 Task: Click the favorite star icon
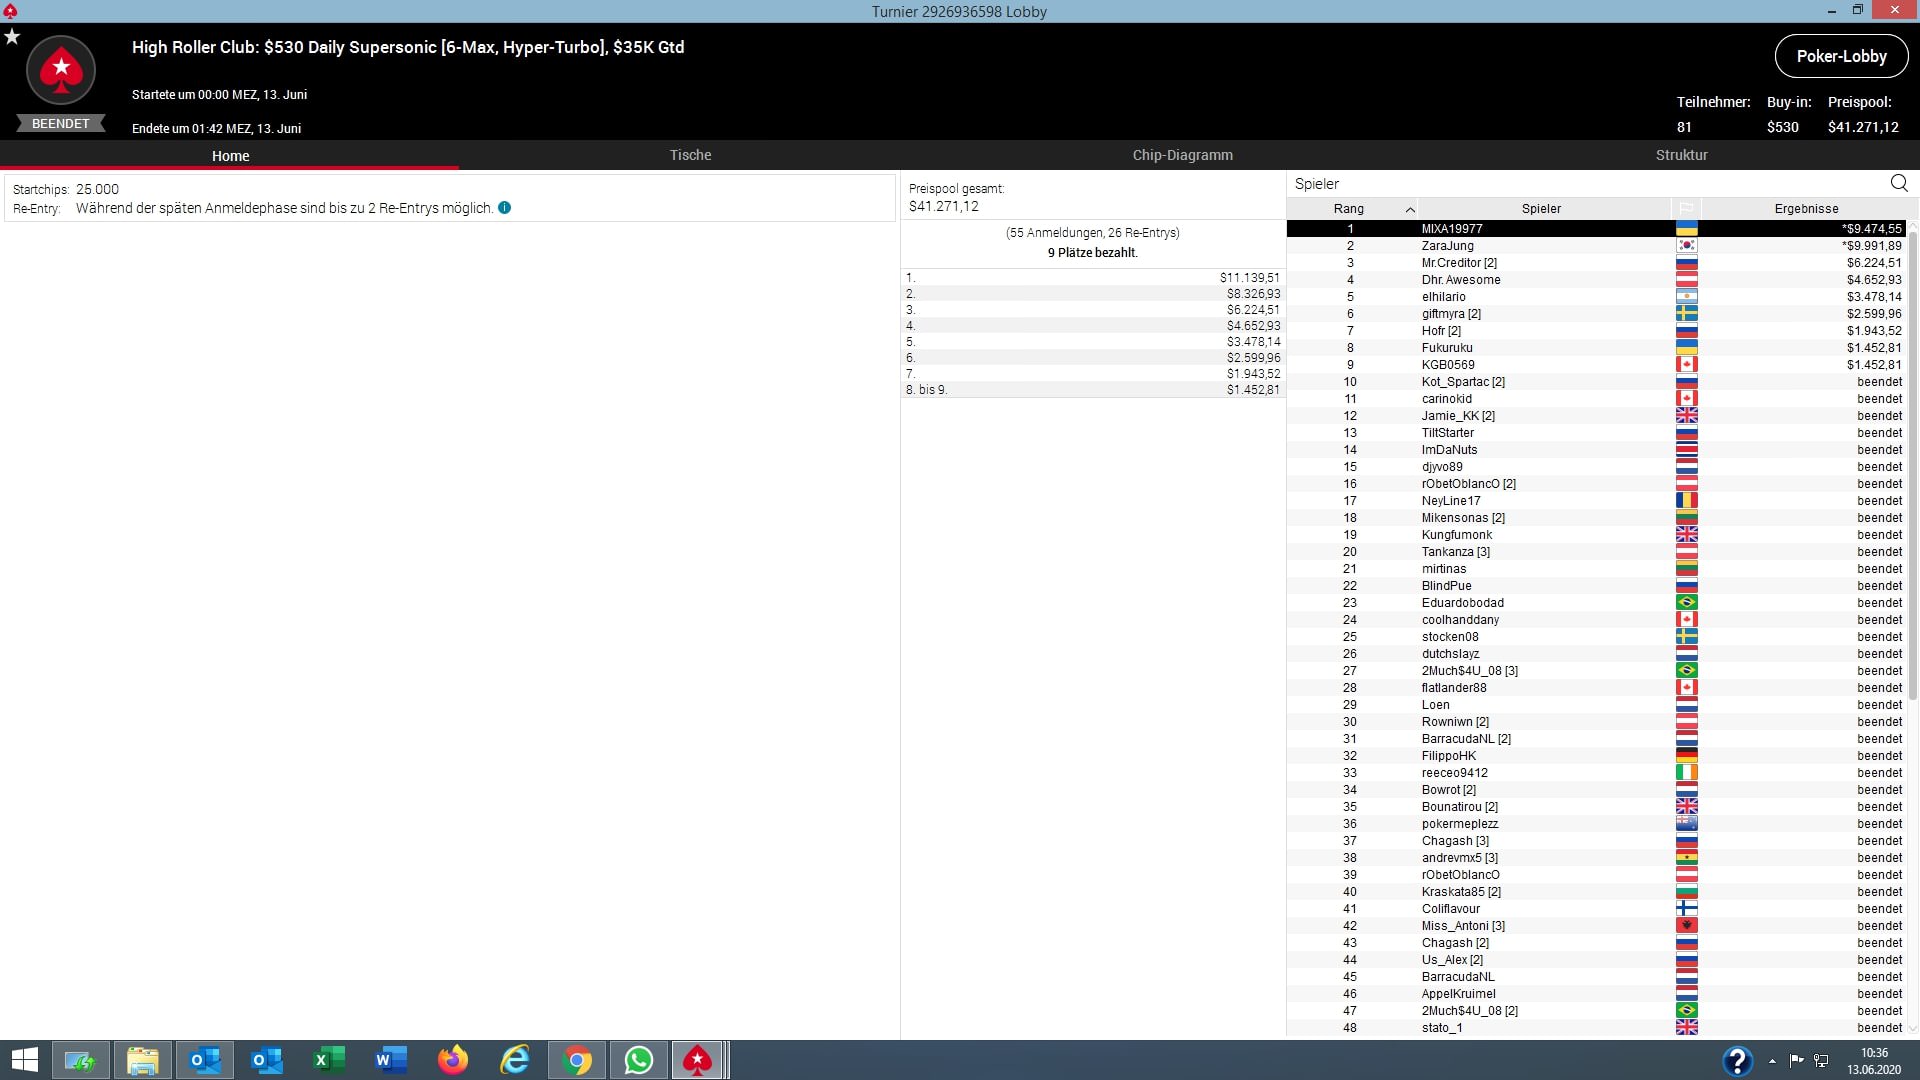pos(12,37)
